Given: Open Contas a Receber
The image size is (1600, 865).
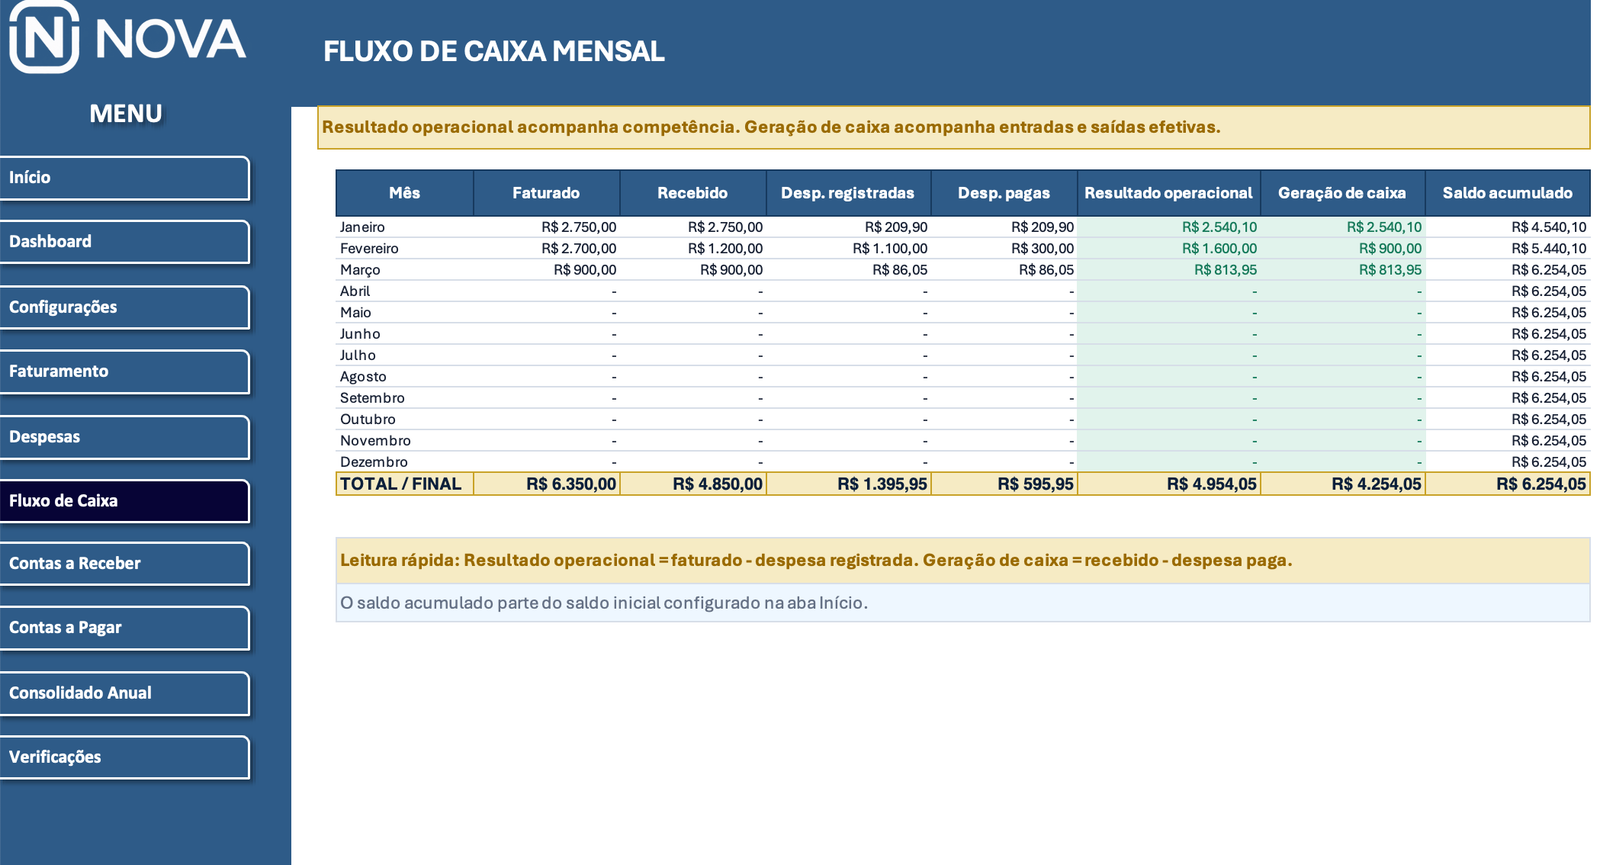Looking at the screenshot, I should pyautogui.click(x=124, y=564).
